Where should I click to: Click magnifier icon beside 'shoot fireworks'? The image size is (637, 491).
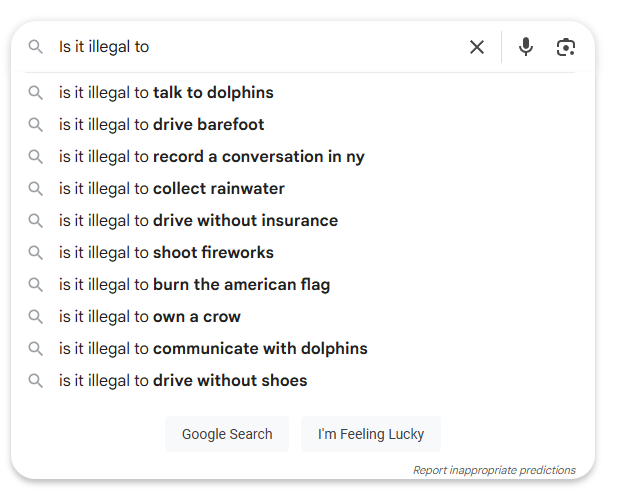[x=35, y=253]
